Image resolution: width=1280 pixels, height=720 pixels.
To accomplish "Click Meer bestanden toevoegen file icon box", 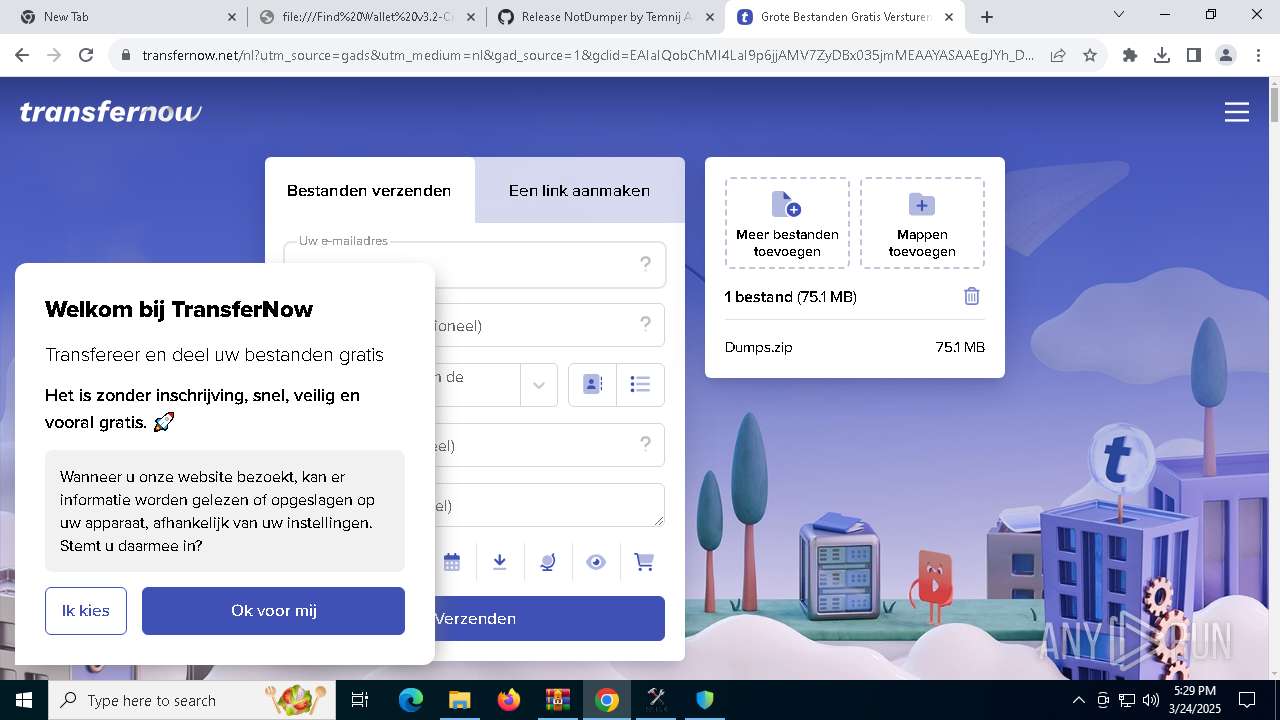I will [787, 223].
